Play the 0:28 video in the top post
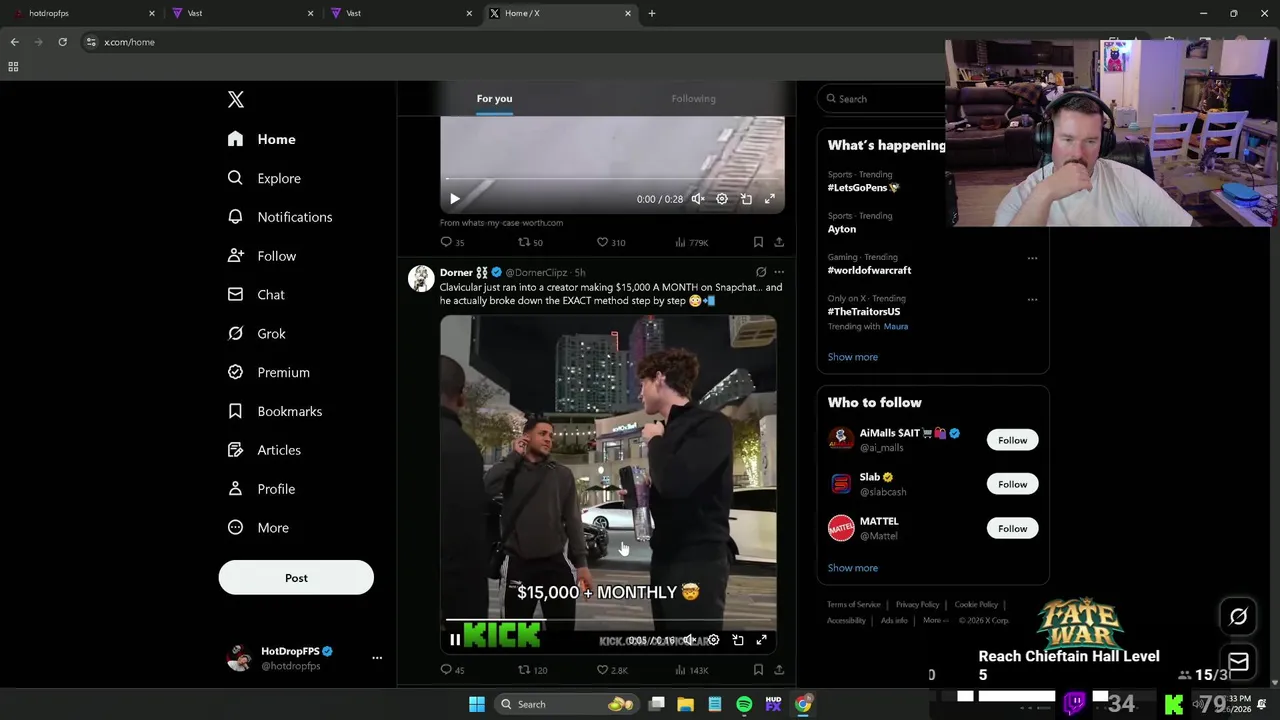The height and width of the screenshot is (720, 1280). (x=454, y=199)
